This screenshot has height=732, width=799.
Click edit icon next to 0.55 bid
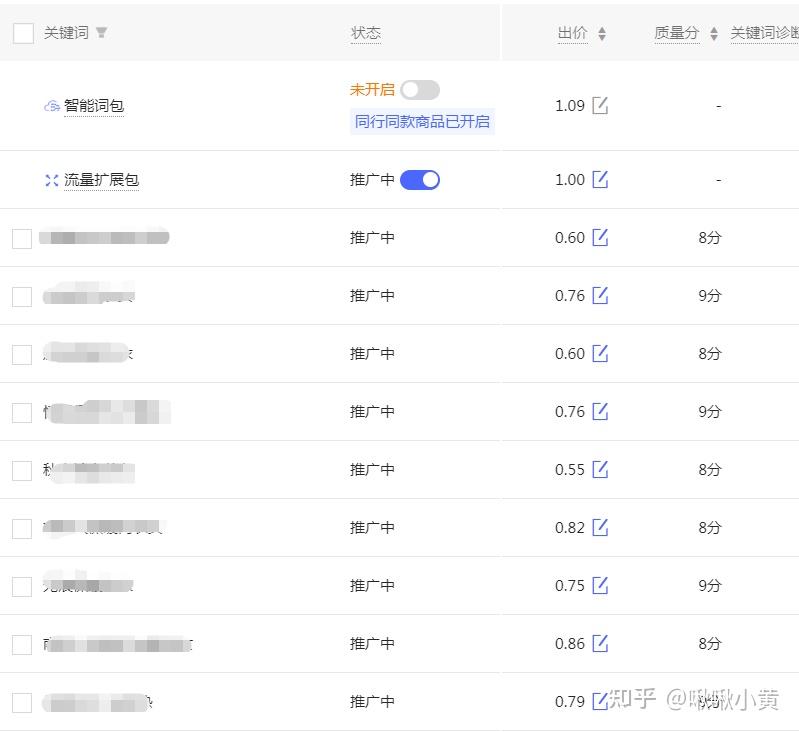click(600, 469)
